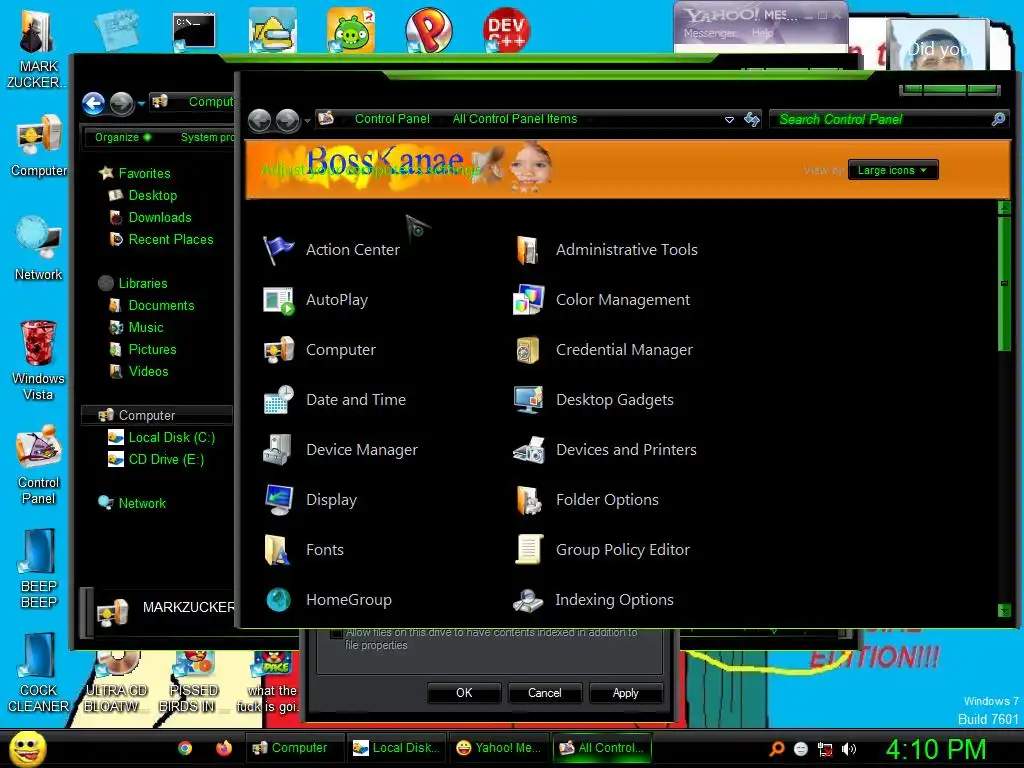Click Apply in properties dialog

point(626,693)
